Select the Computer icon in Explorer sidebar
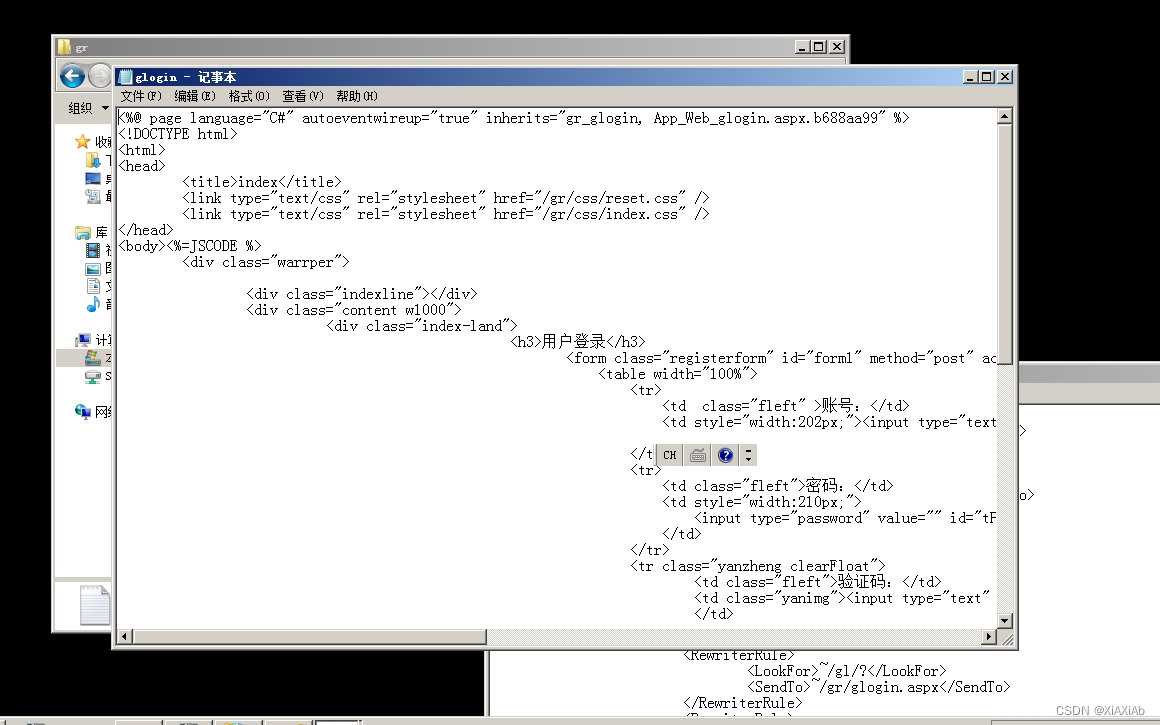 tap(82, 340)
